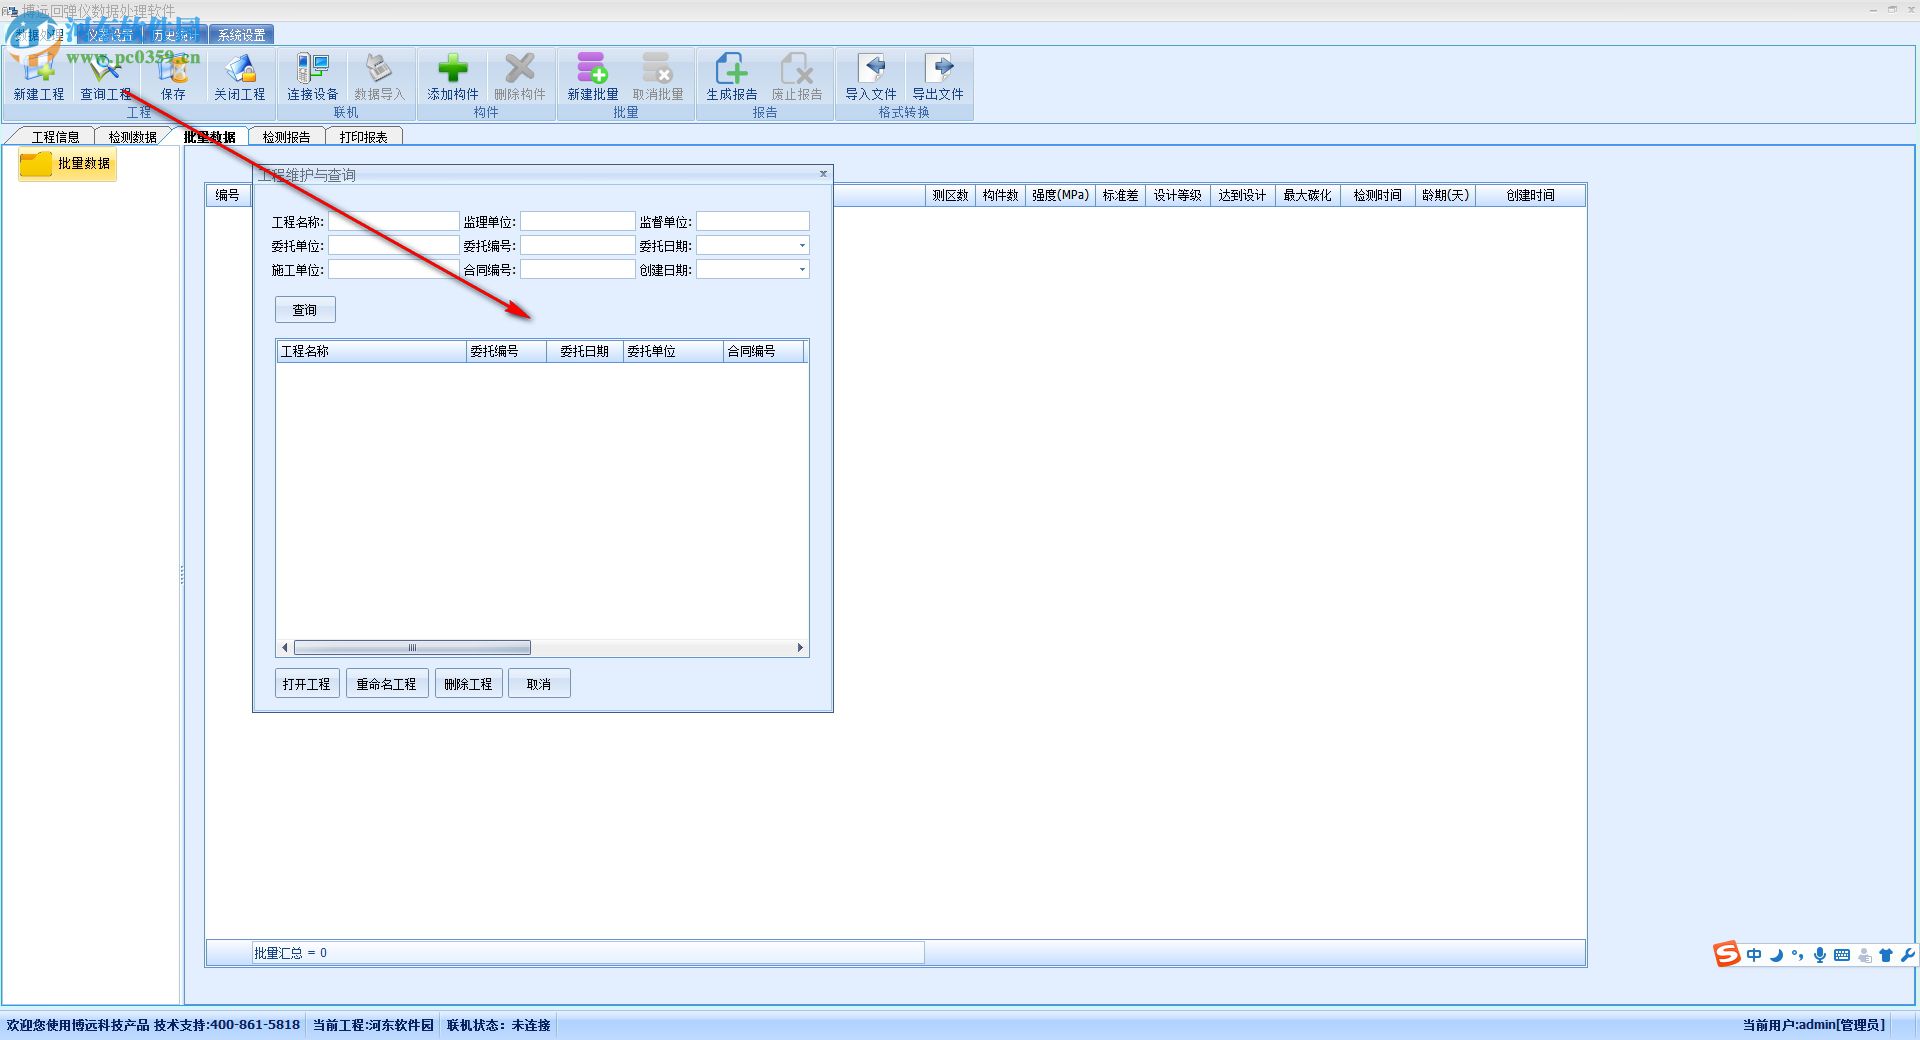Select the 批量数据 folder item
This screenshot has width=1920, height=1040.
coord(67,164)
